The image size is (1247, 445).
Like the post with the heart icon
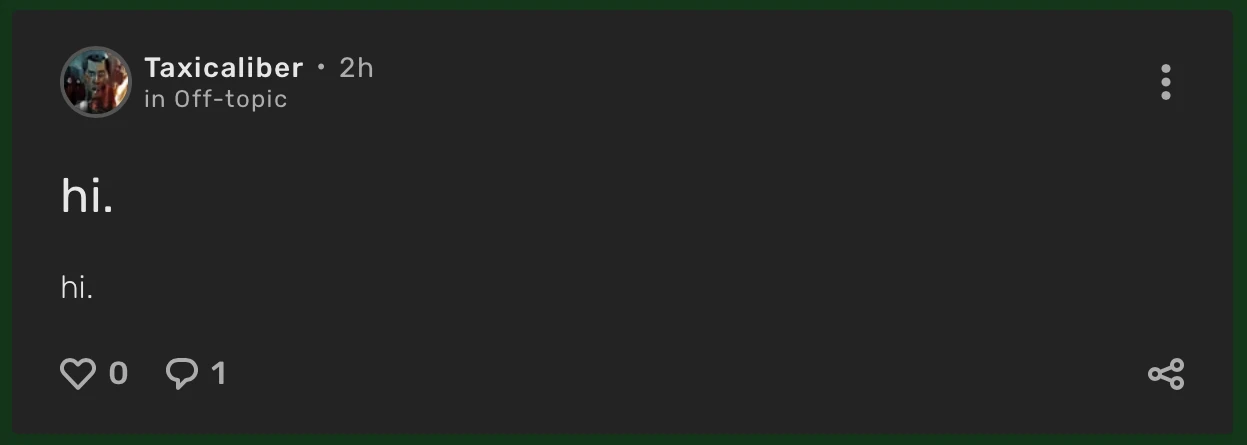[x=78, y=374]
